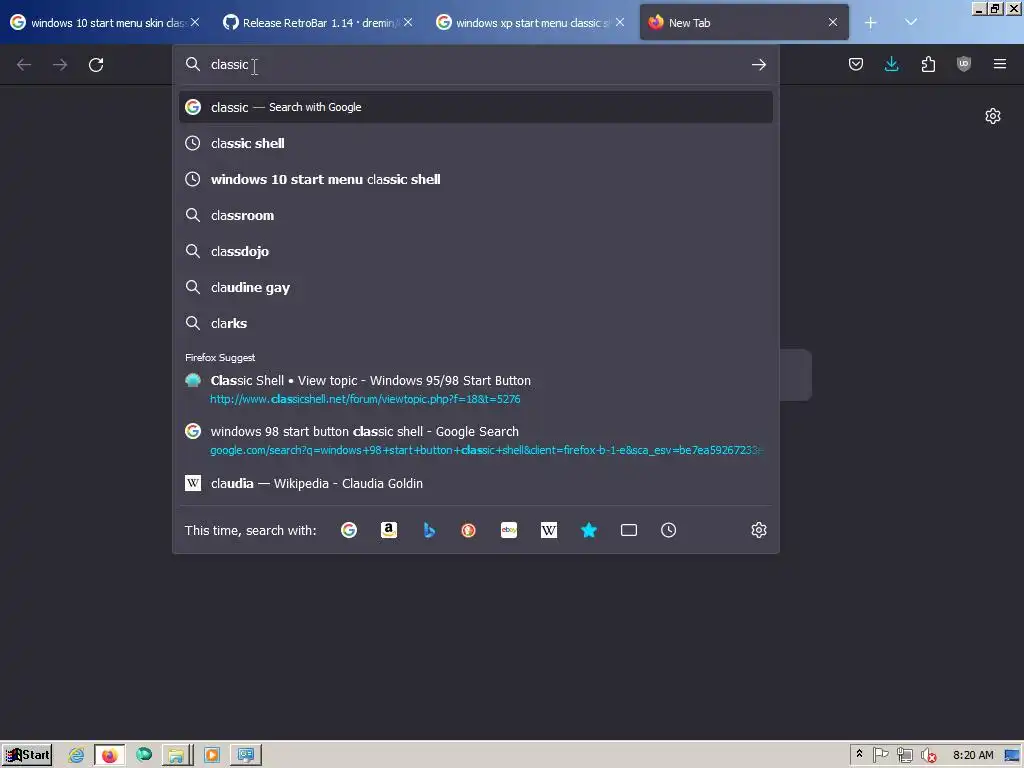Search this time with DuckDuckGo icon
Viewport: 1024px width, 768px height.
468,530
